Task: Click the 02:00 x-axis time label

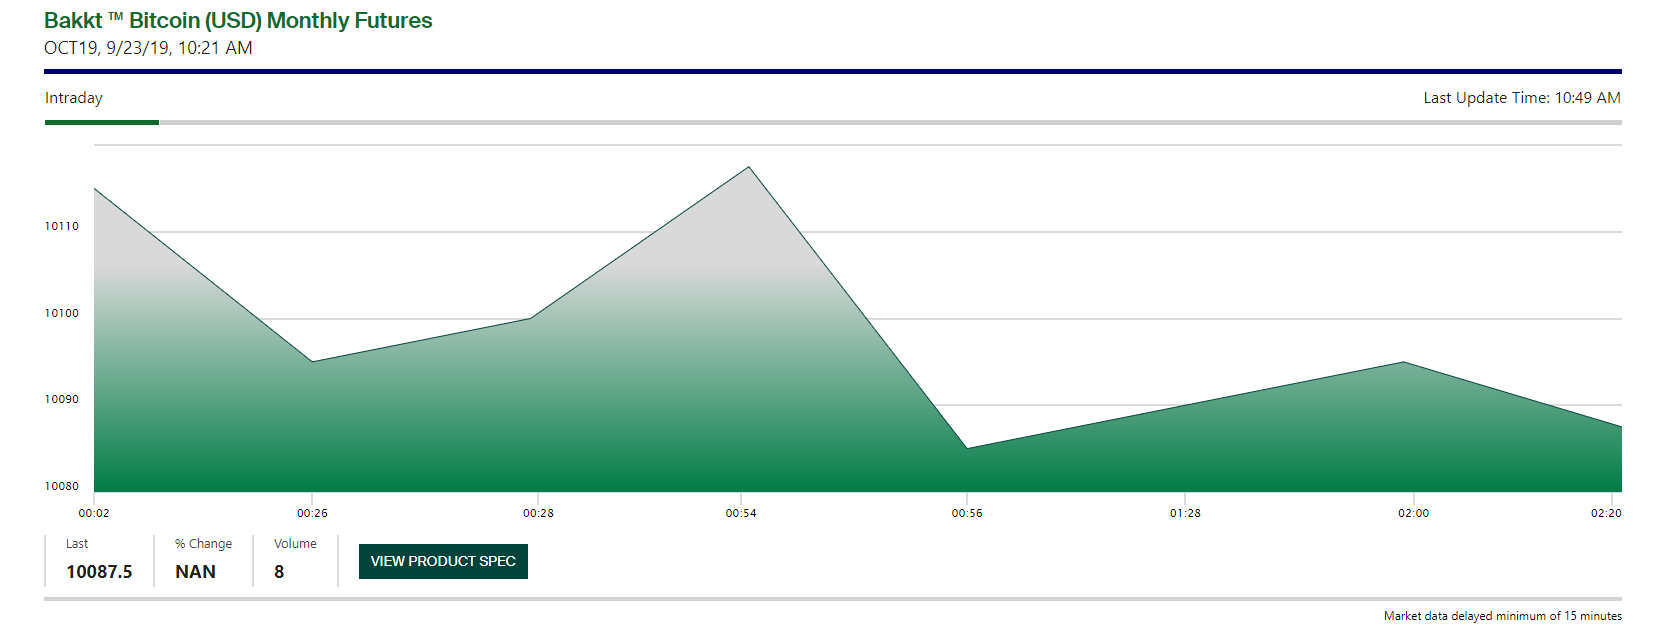Action: click(x=1413, y=513)
